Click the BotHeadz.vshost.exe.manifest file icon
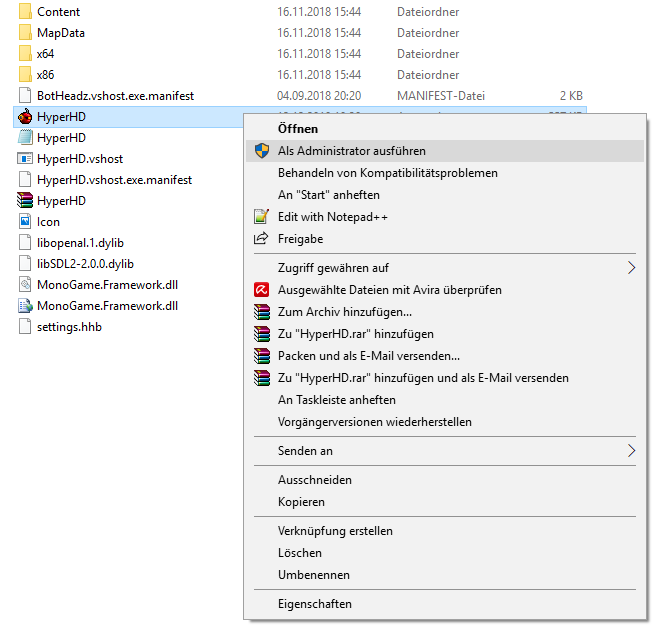652x626 pixels. click(25, 96)
